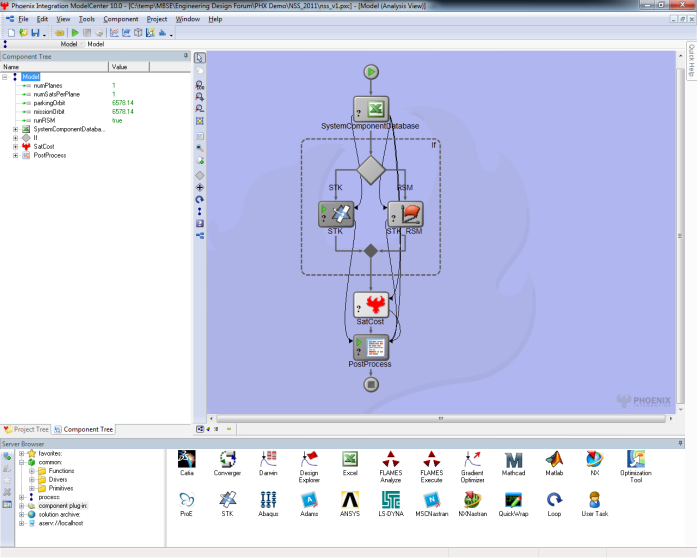The width and height of the screenshot is (697, 558).
Task: Click the PostProcess node in workflow canvas
Action: (371, 347)
